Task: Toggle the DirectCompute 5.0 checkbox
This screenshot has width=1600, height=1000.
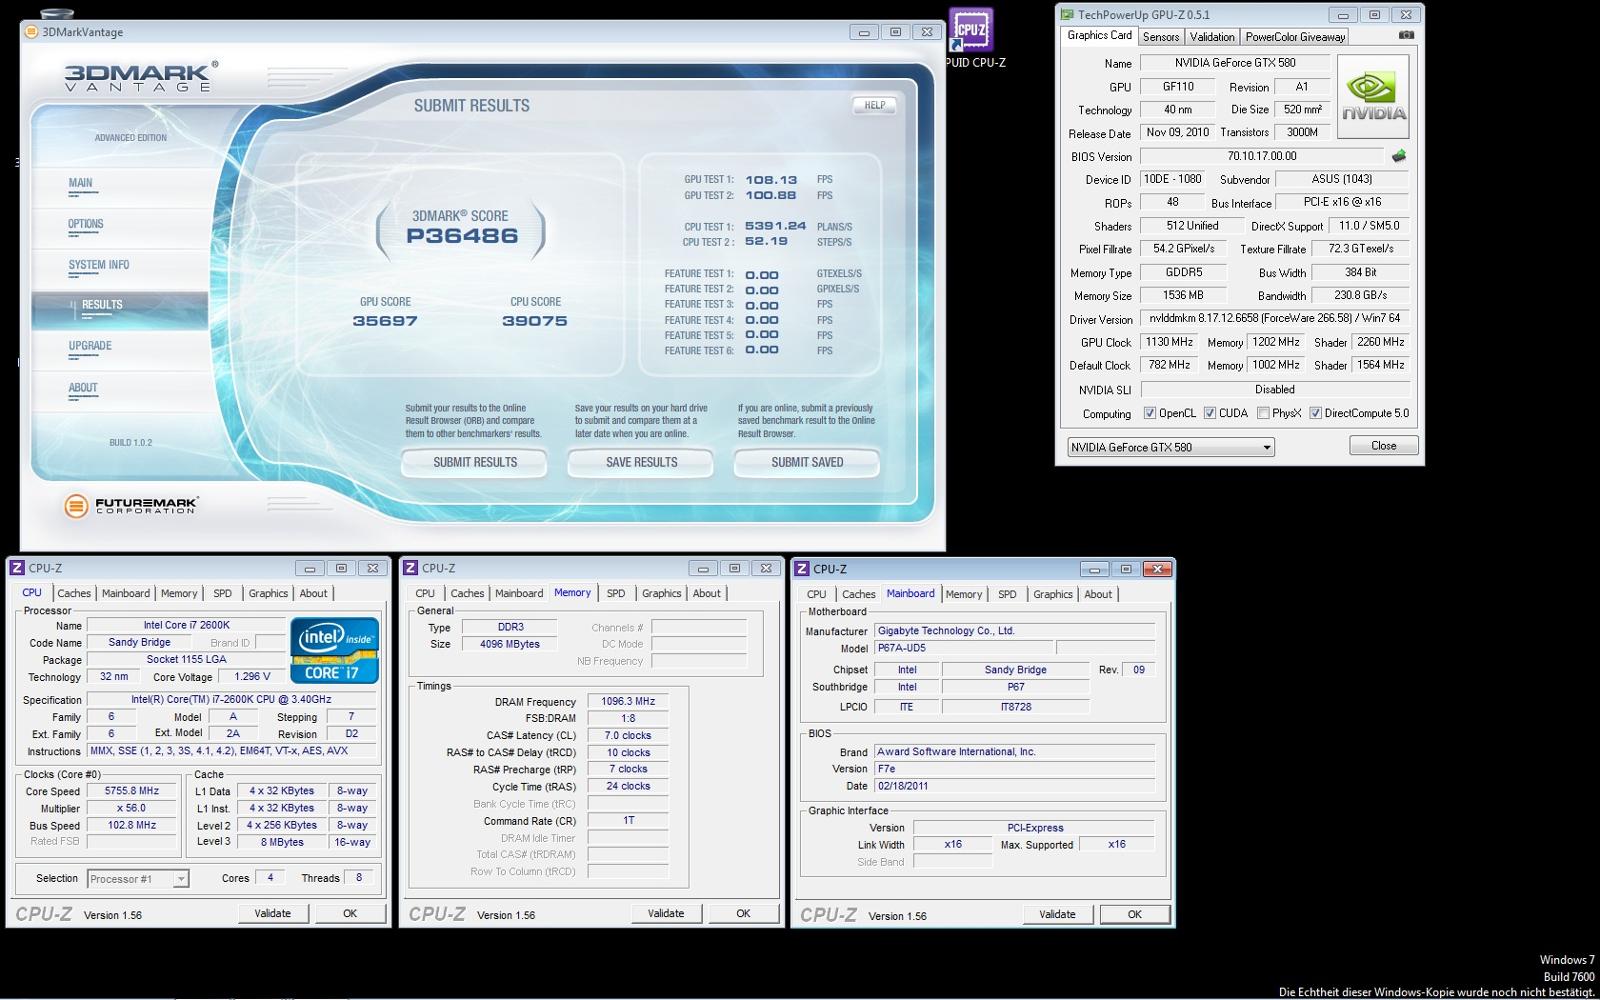Action: (1316, 413)
